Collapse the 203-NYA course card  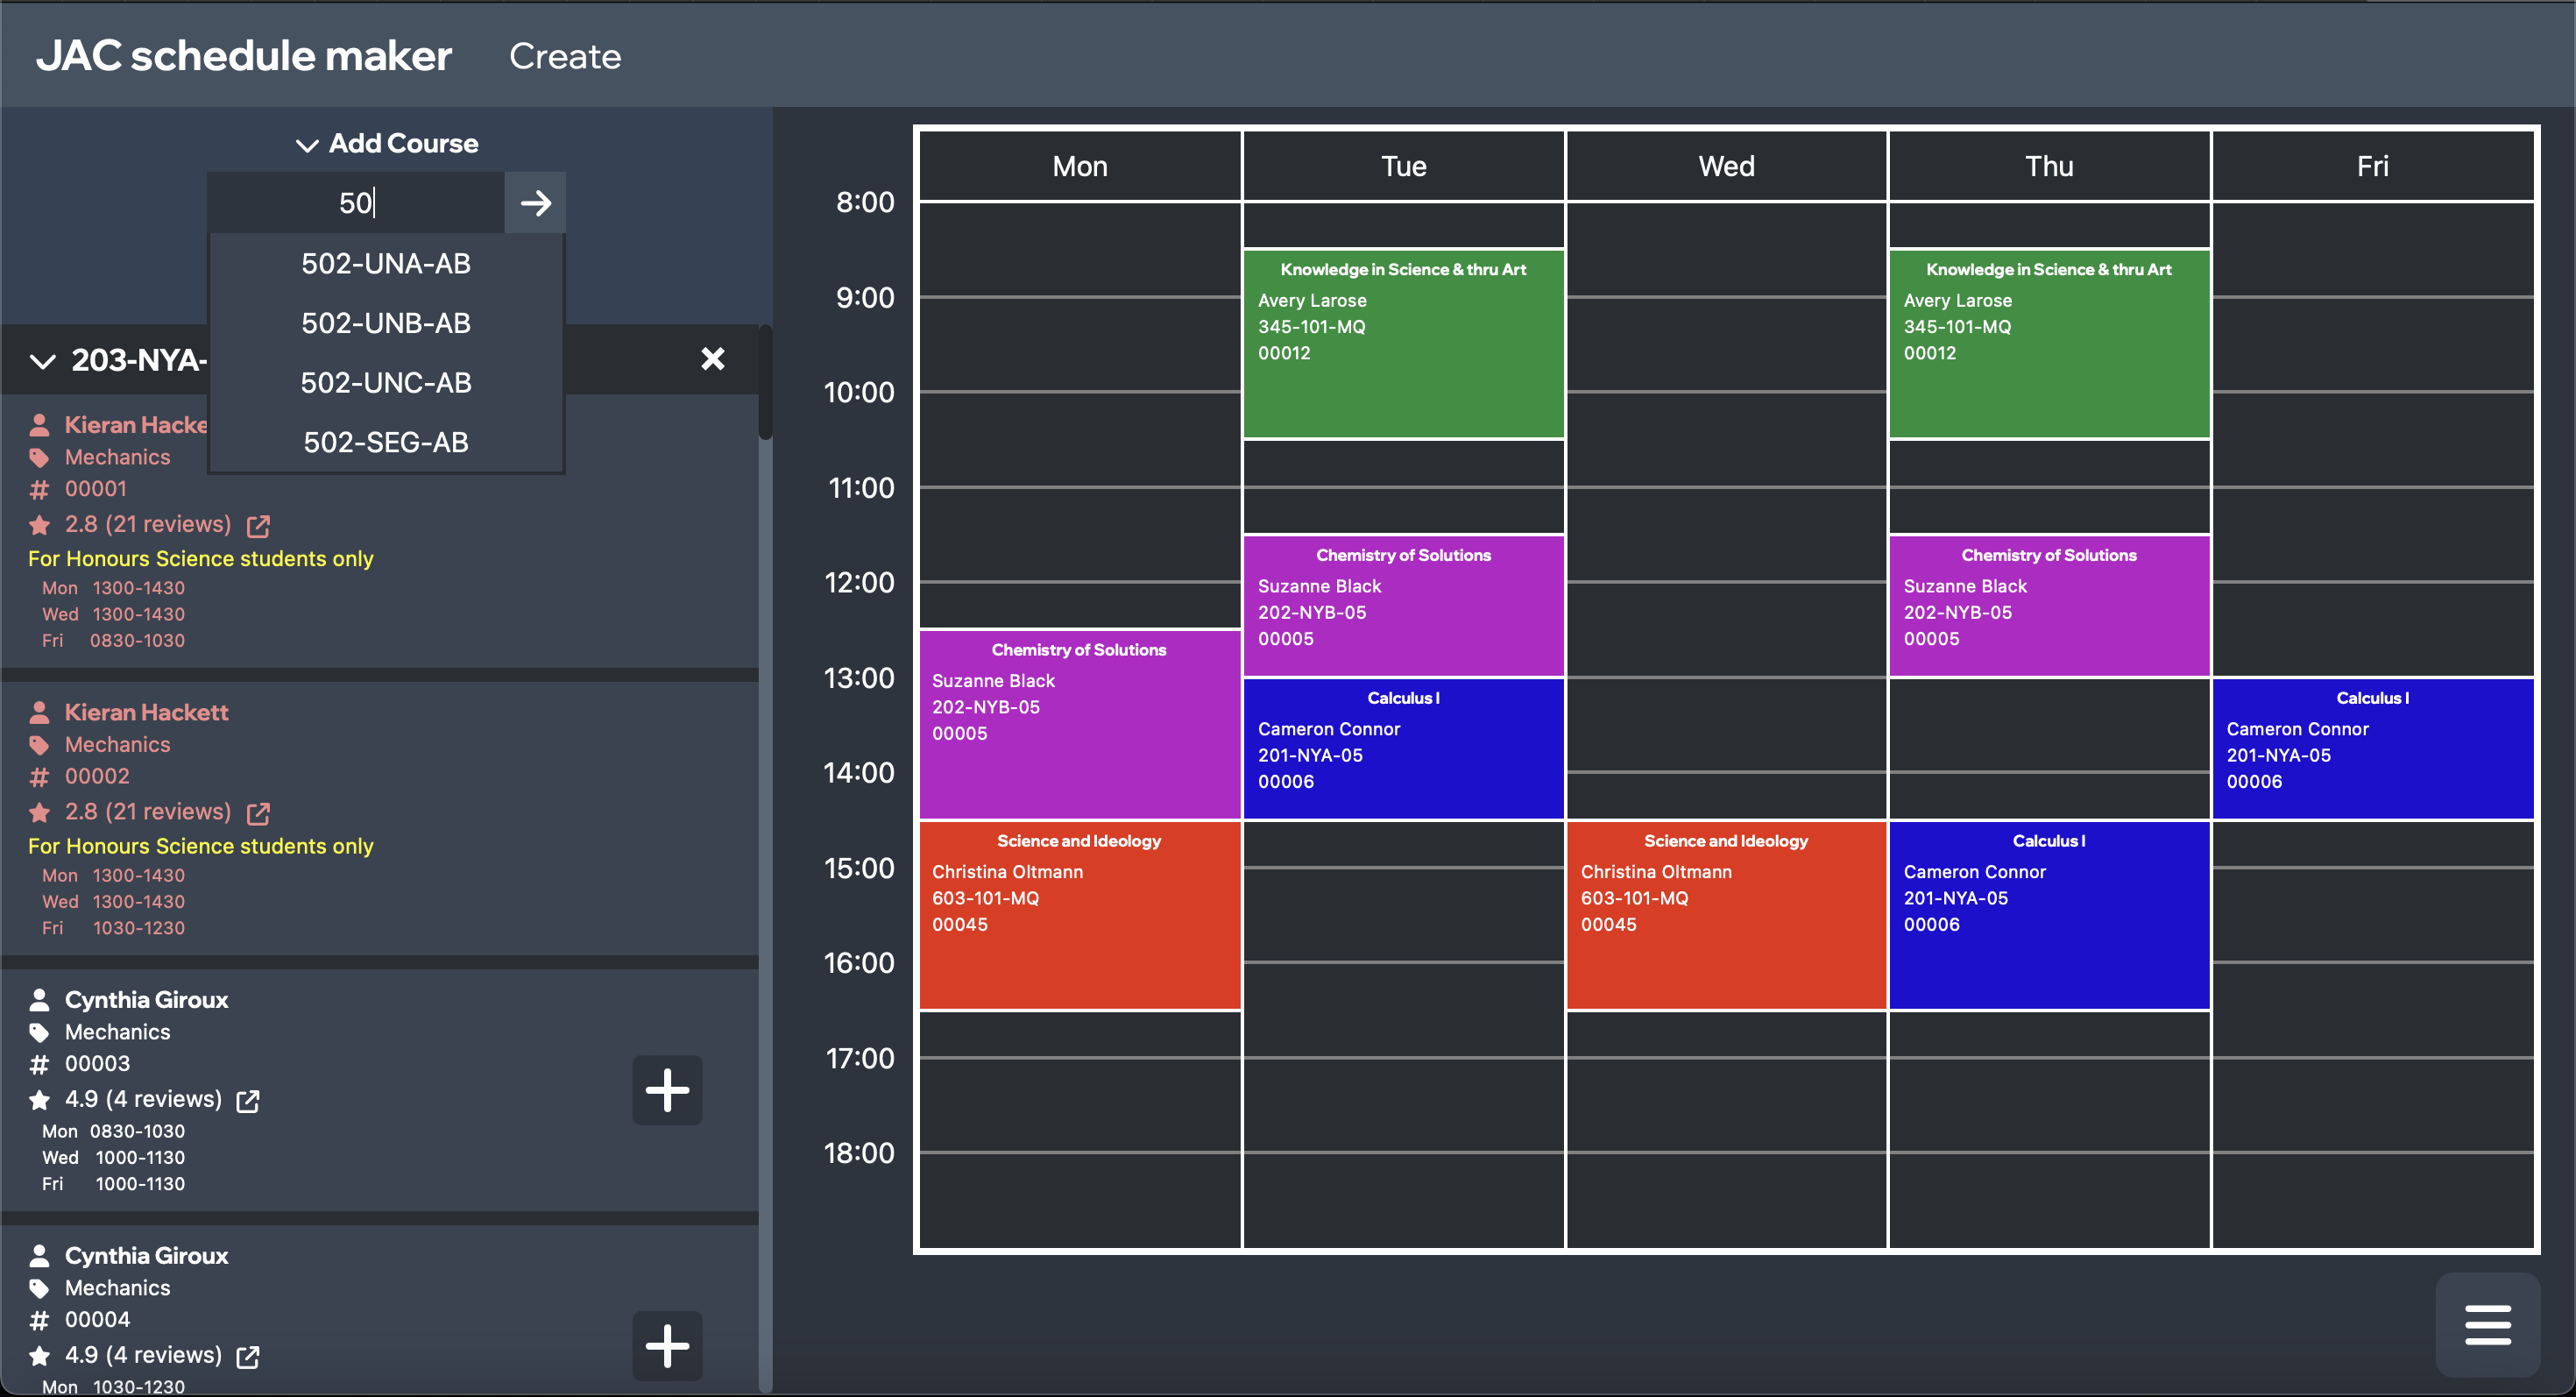42,361
